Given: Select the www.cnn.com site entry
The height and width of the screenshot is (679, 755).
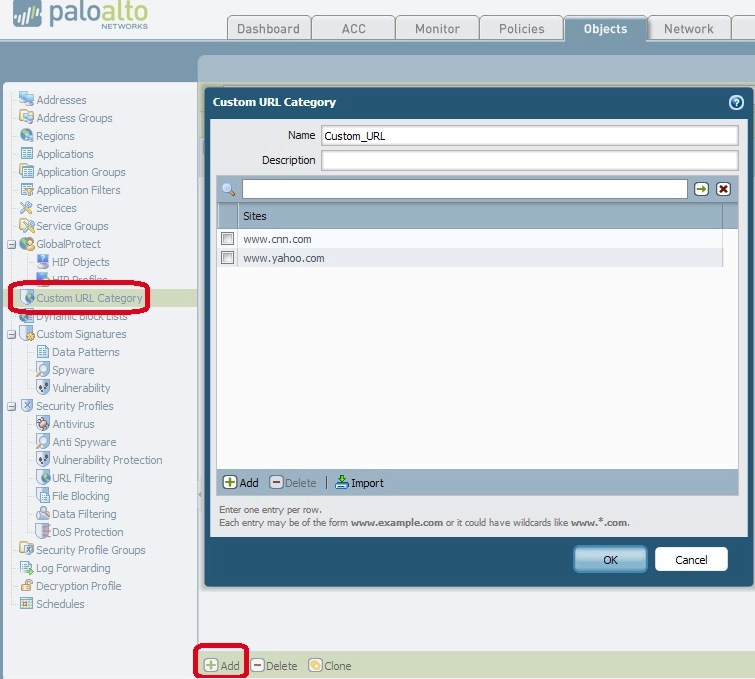Looking at the screenshot, I should pyautogui.click(x=277, y=239).
